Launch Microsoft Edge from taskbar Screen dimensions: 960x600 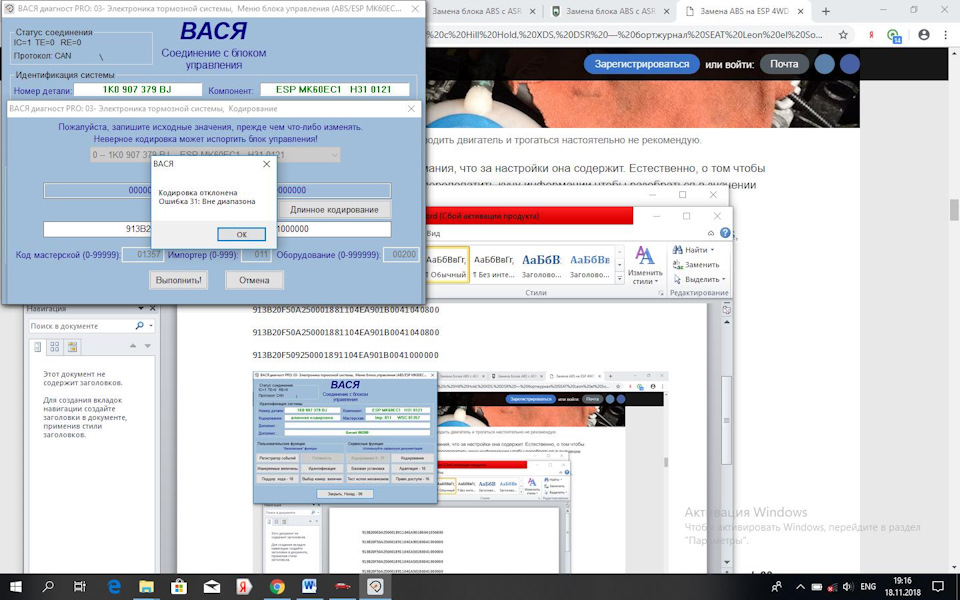(114, 587)
